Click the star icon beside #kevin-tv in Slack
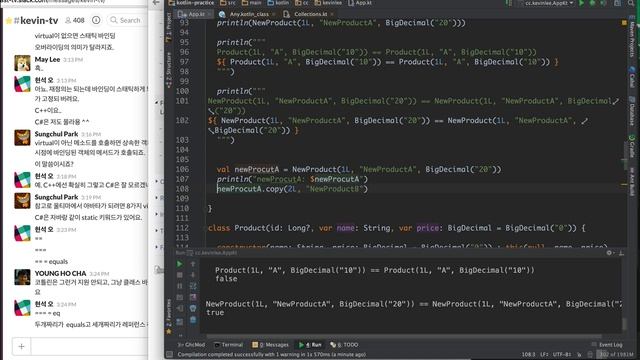The image size is (640, 360). tap(8, 20)
